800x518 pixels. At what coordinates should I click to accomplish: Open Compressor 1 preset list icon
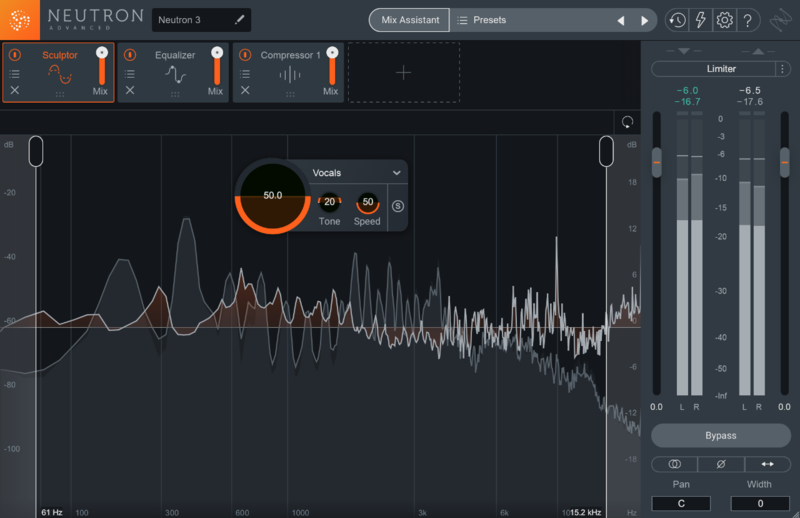click(x=245, y=74)
